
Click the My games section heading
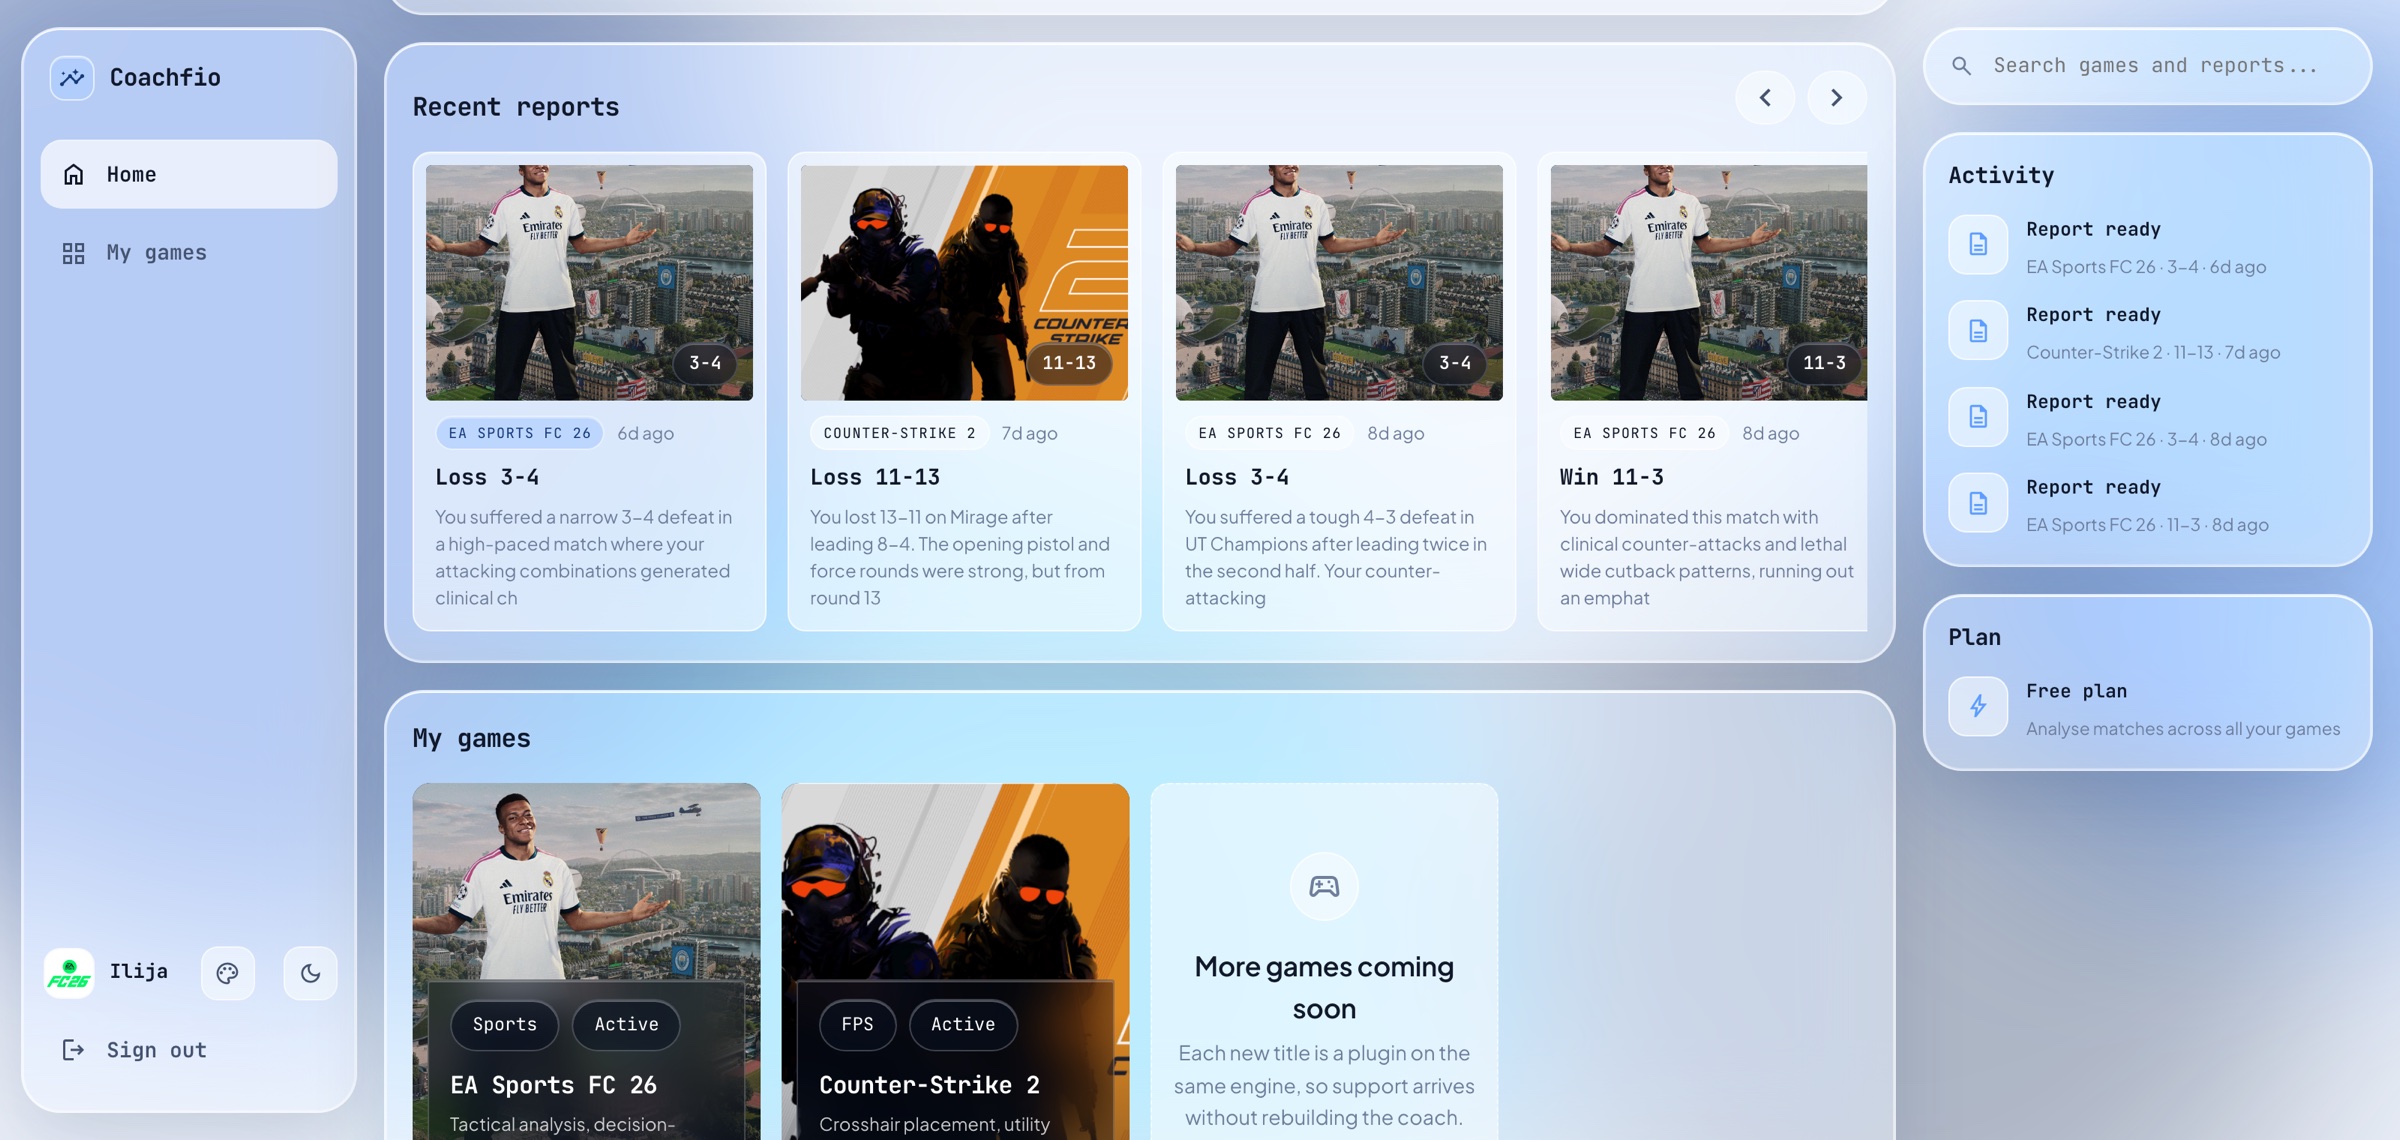(x=472, y=738)
